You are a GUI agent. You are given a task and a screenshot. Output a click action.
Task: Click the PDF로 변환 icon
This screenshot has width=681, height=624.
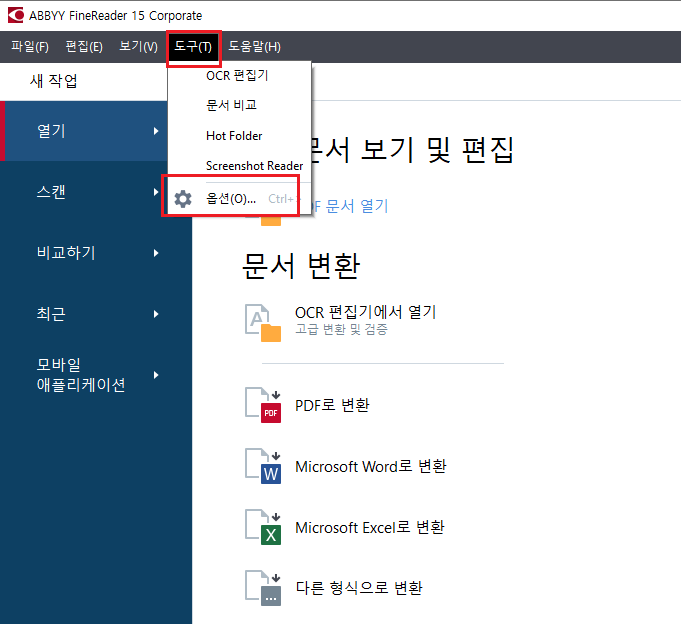[x=263, y=405]
